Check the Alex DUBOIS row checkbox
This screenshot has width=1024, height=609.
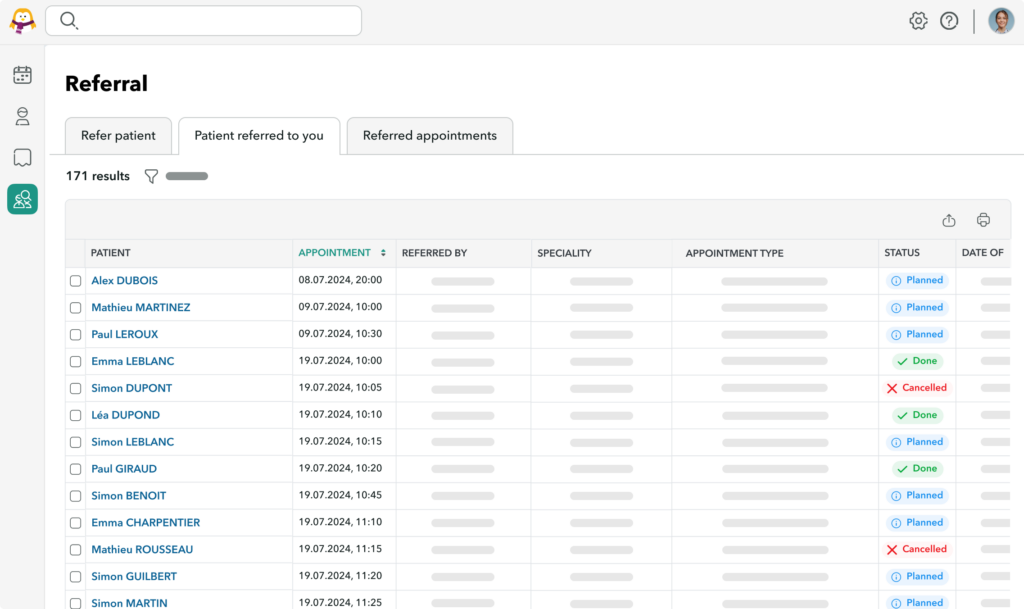76,281
